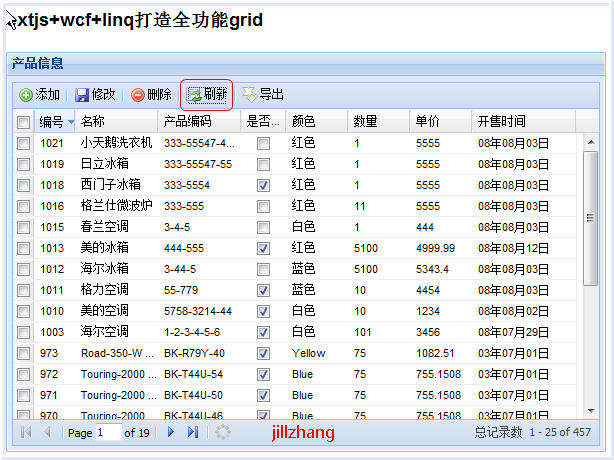Select the row checkbox for product 1013
614x460 pixels.
tap(23, 248)
